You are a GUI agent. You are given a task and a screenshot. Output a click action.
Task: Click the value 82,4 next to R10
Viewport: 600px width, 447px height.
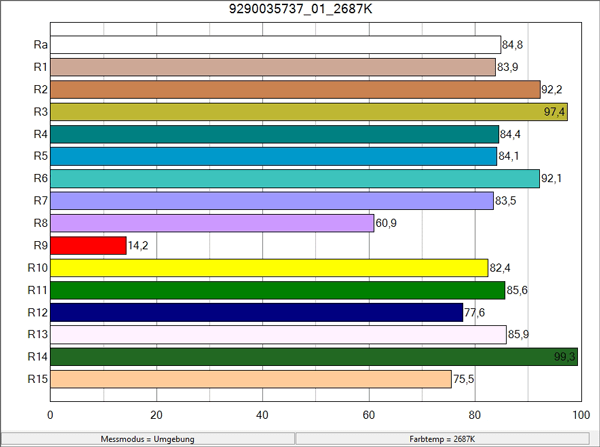500,268
